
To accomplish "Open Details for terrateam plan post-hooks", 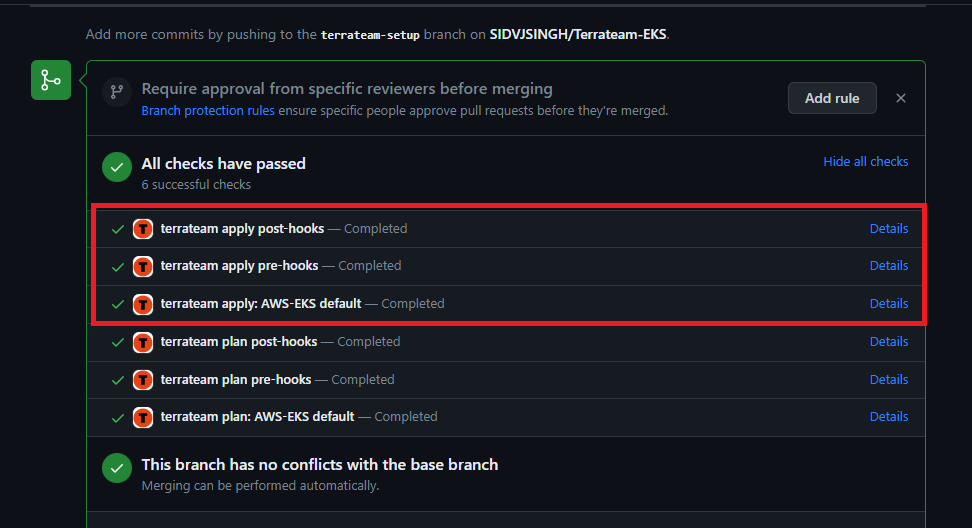I will (888, 341).
